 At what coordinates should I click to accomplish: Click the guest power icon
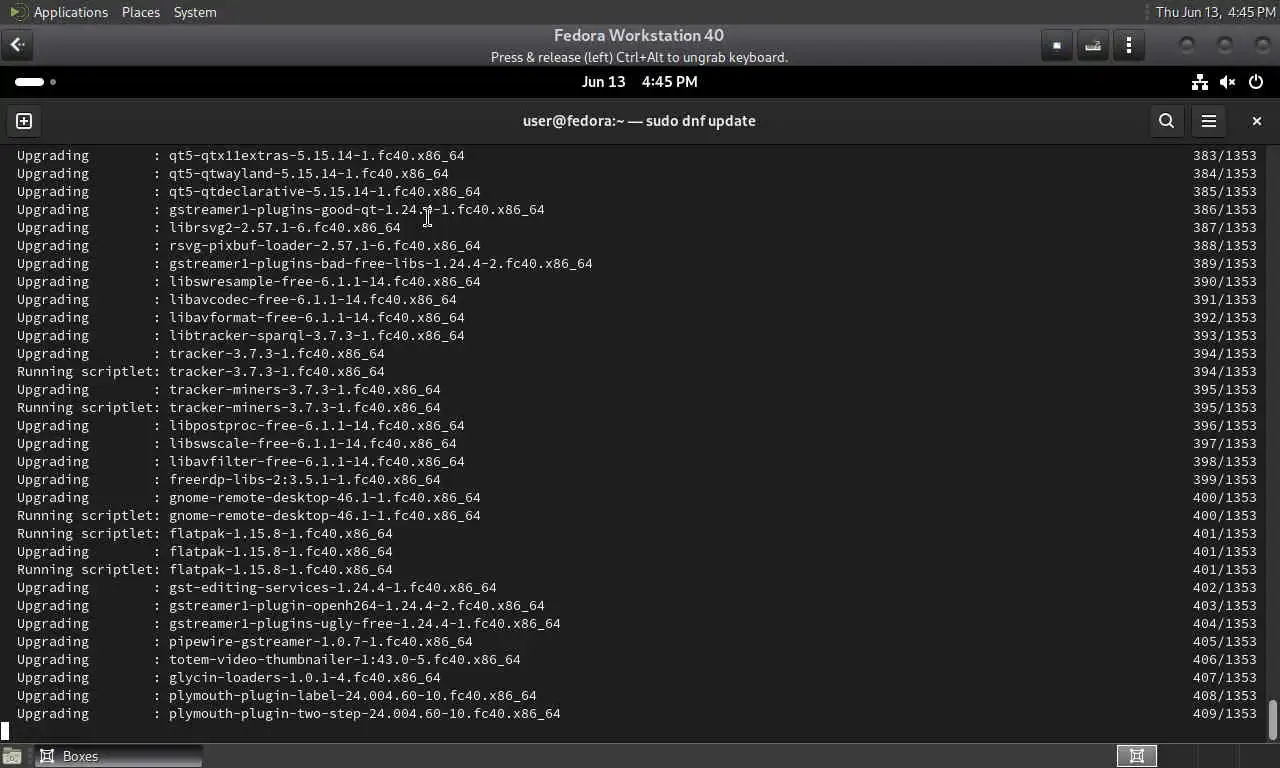1256,82
